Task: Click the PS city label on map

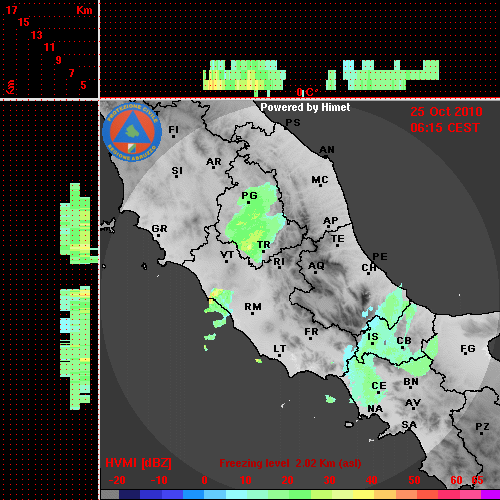Action: [x=293, y=123]
